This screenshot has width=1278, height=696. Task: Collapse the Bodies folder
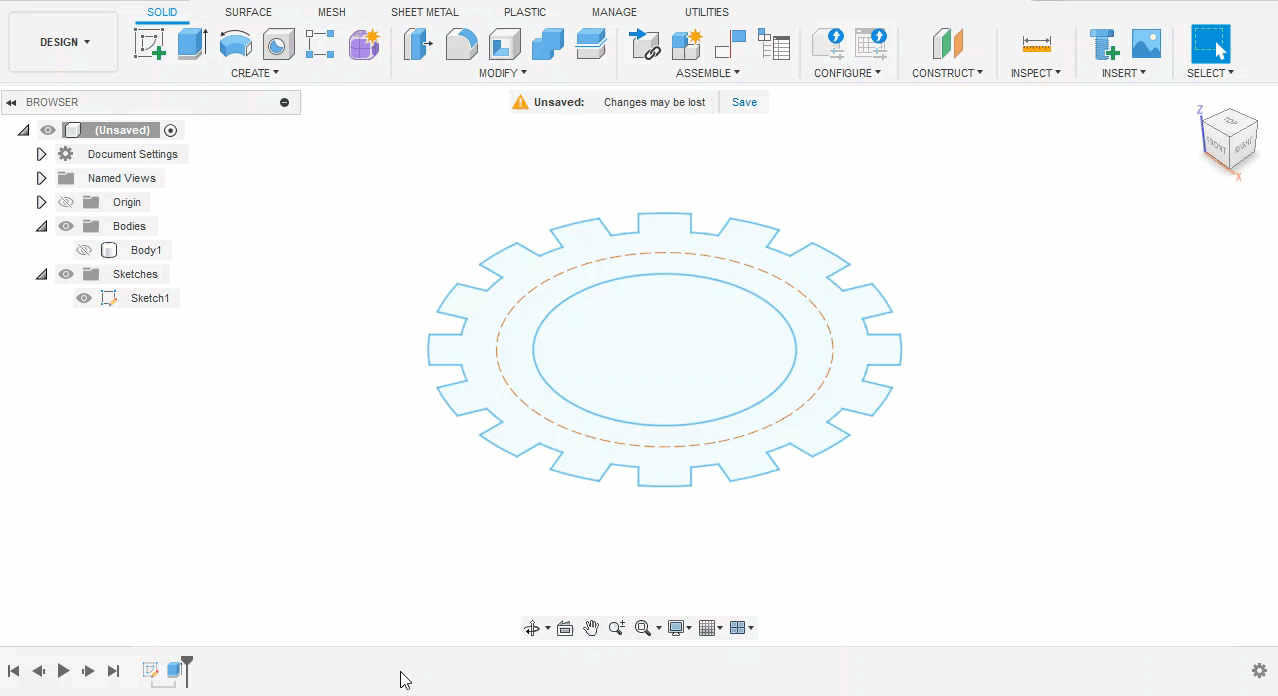(x=41, y=226)
